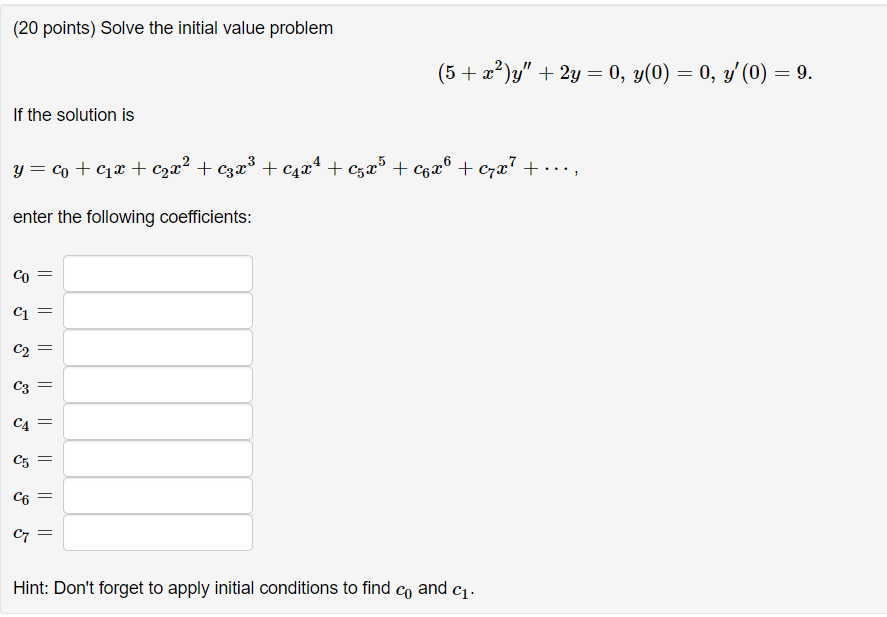
Task: Select the c3 answer box
Action: pos(157,384)
